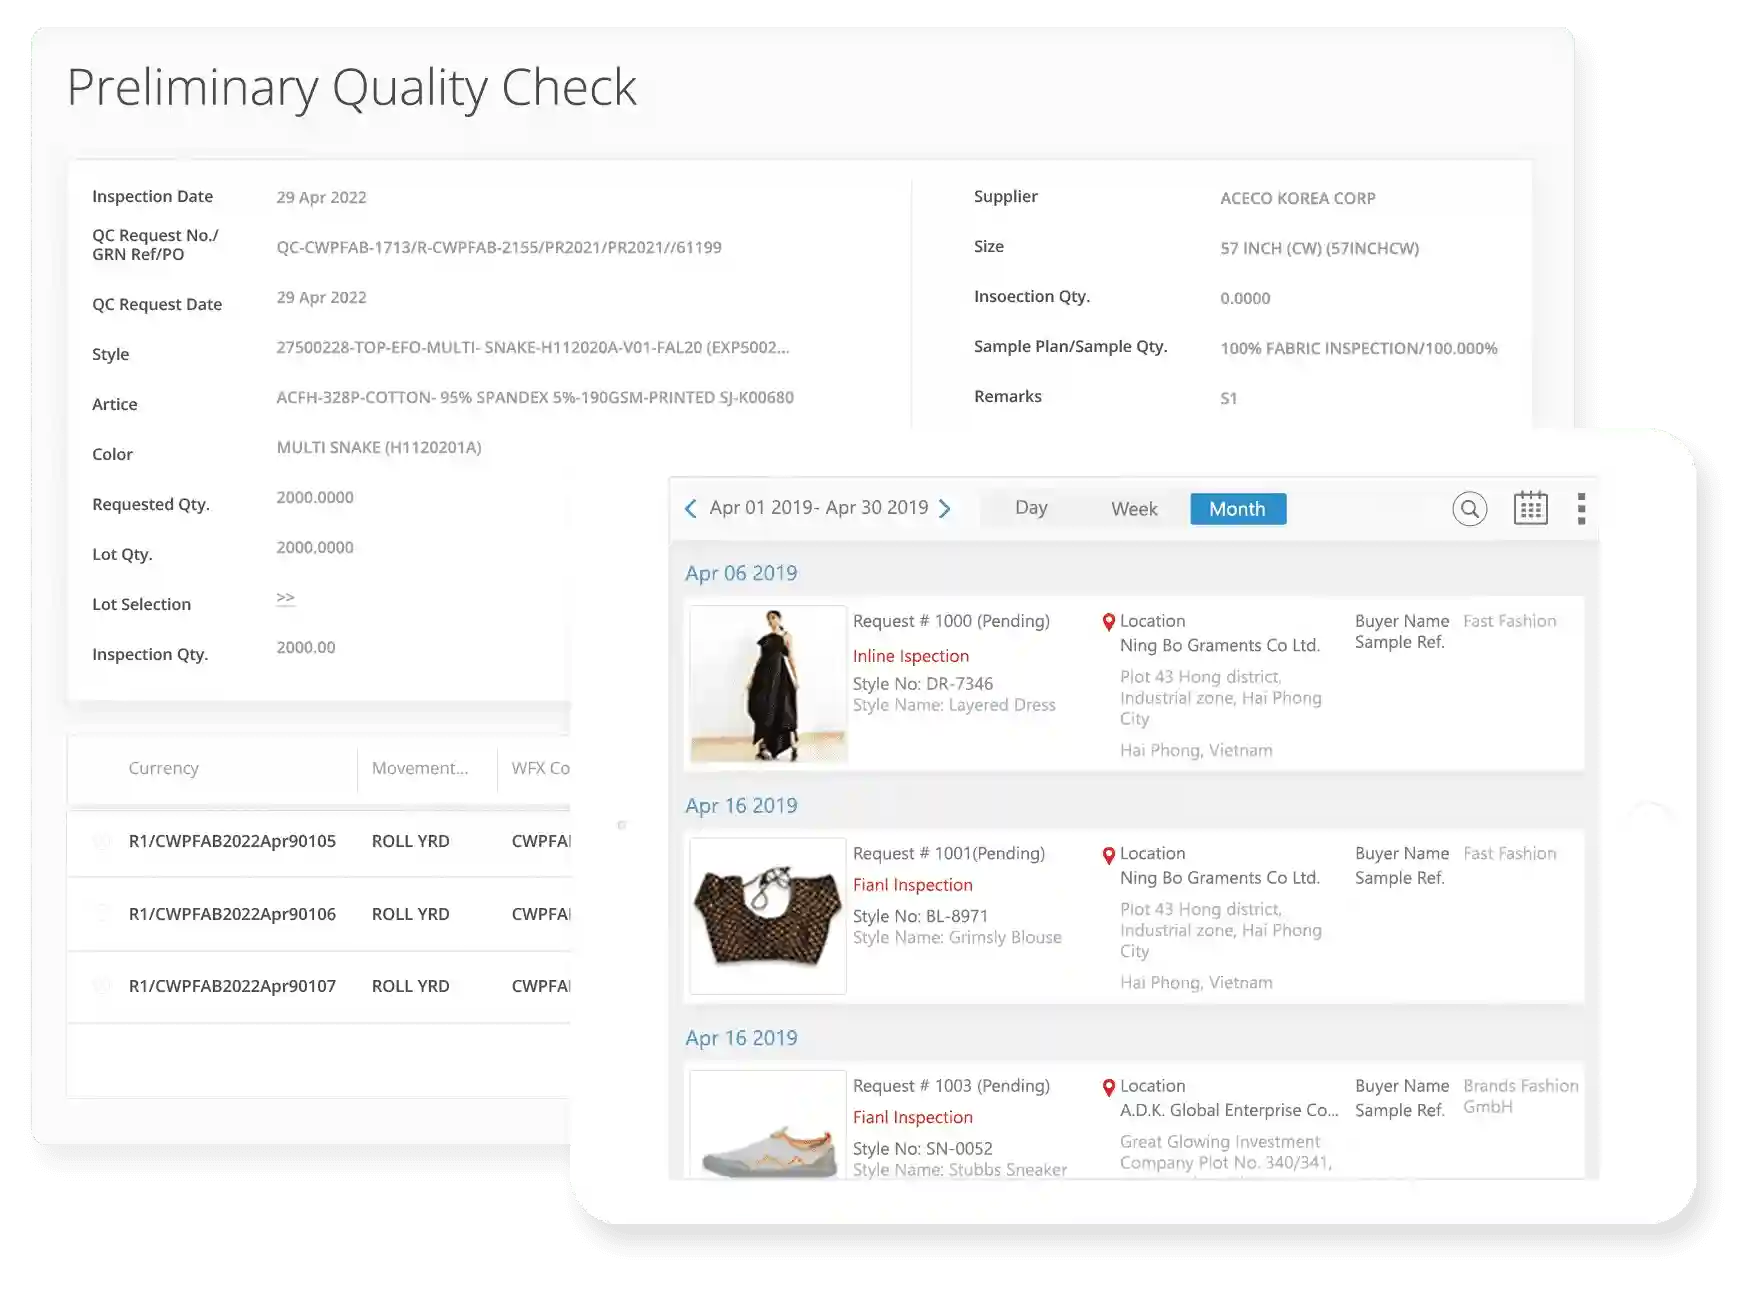The width and height of the screenshot is (1759, 1296).
Task: Open Fianl Inspection link for Request 1001
Action: click(x=912, y=885)
